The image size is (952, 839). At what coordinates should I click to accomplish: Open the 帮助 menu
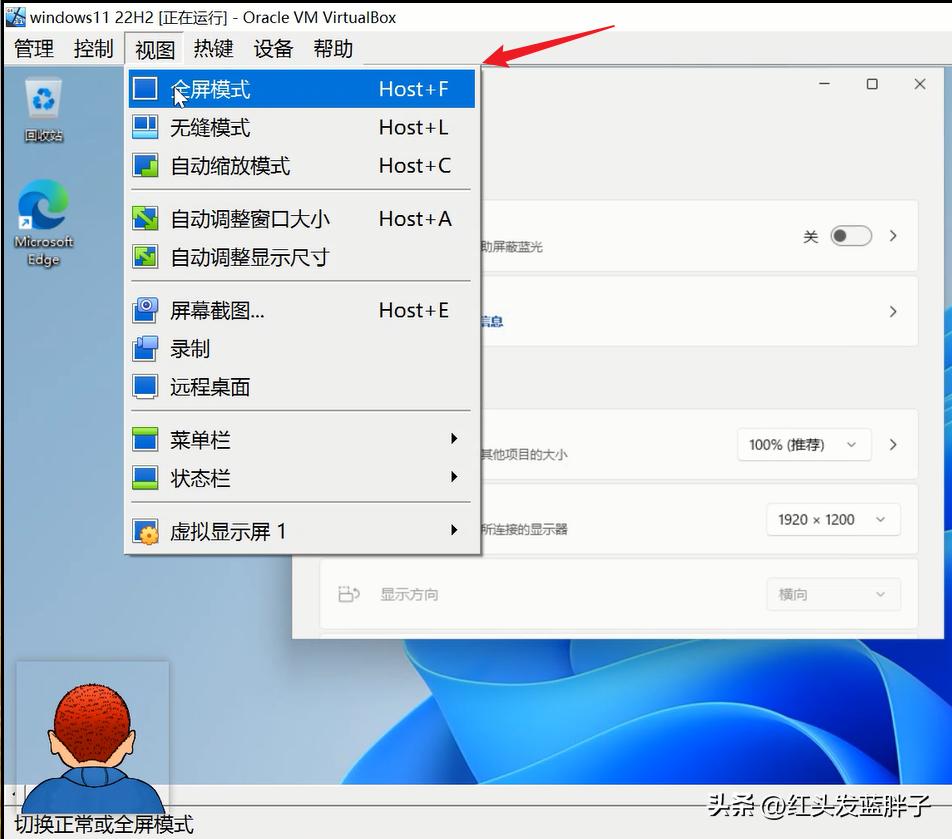tap(333, 48)
